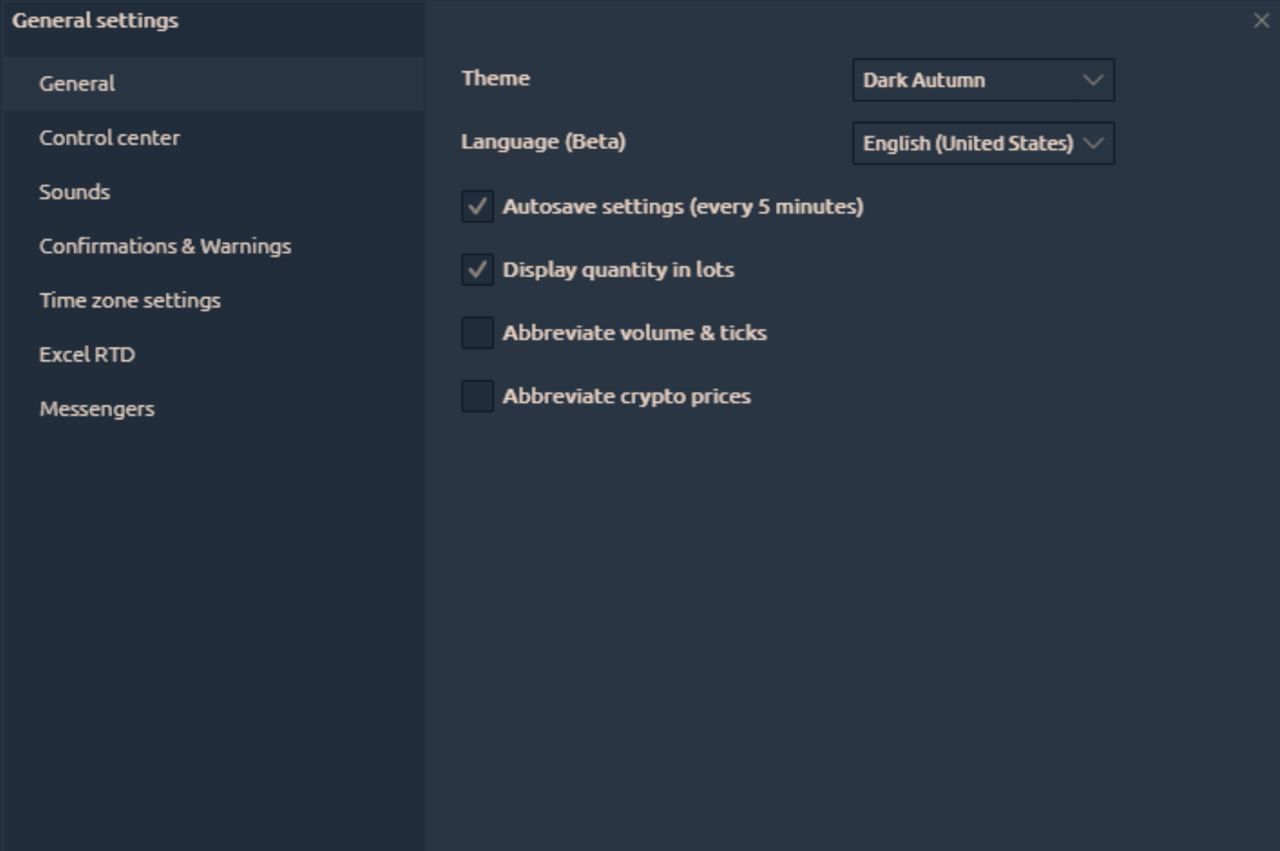This screenshot has height=851, width=1280.
Task: Open Confirmations & Warnings settings
Action: click(165, 246)
